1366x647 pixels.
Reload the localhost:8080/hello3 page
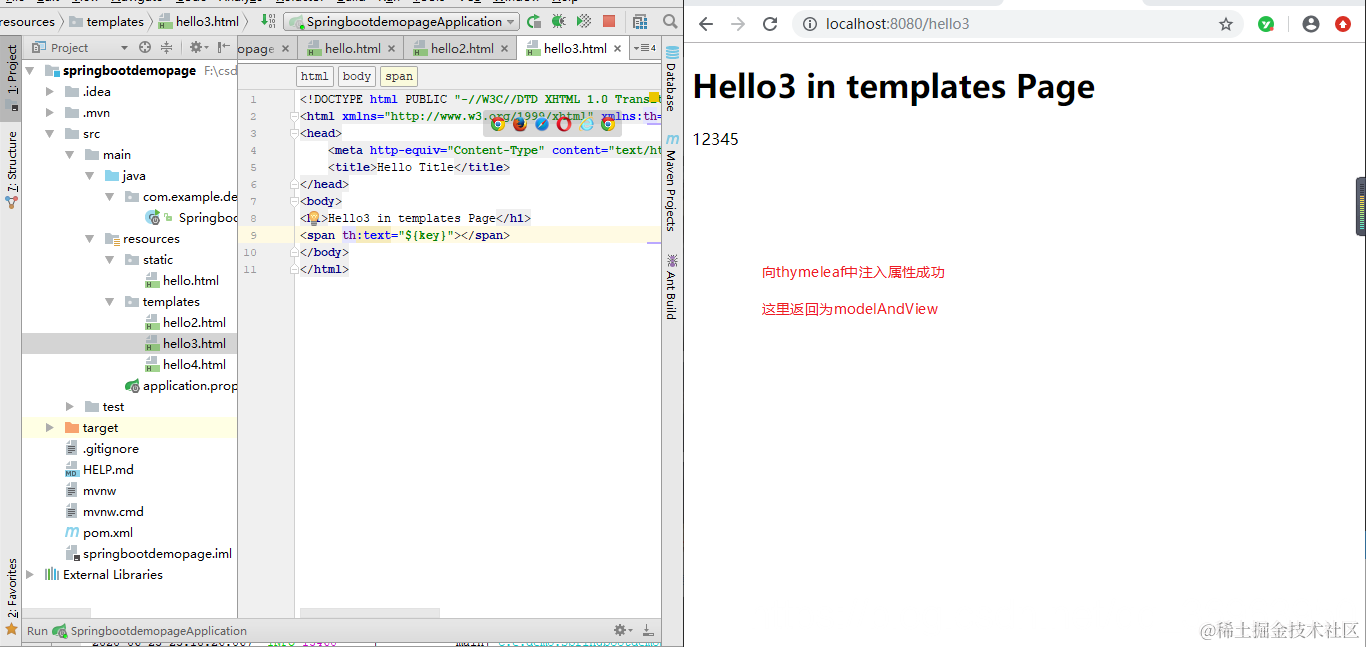pyautogui.click(x=770, y=24)
